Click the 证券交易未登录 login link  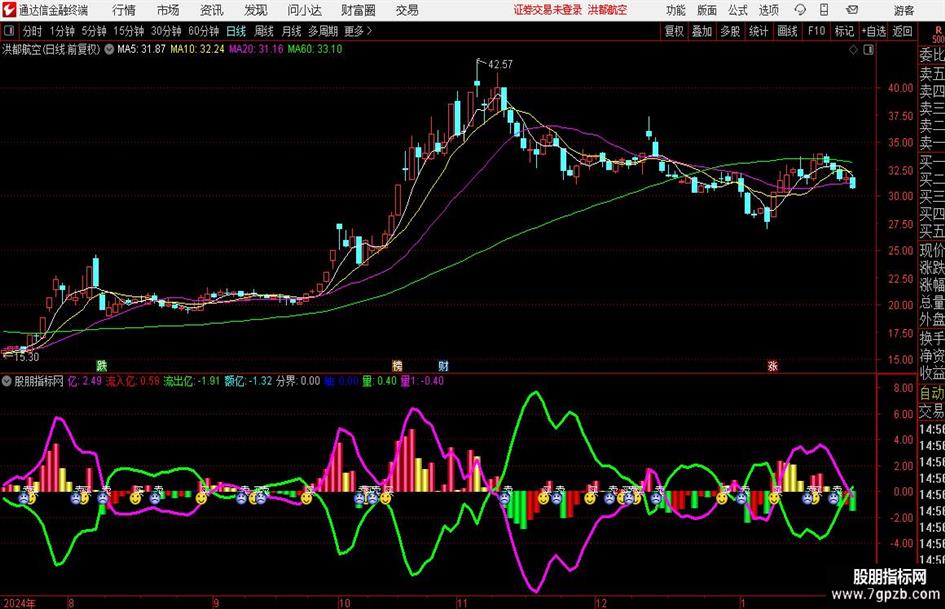[548, 10]
